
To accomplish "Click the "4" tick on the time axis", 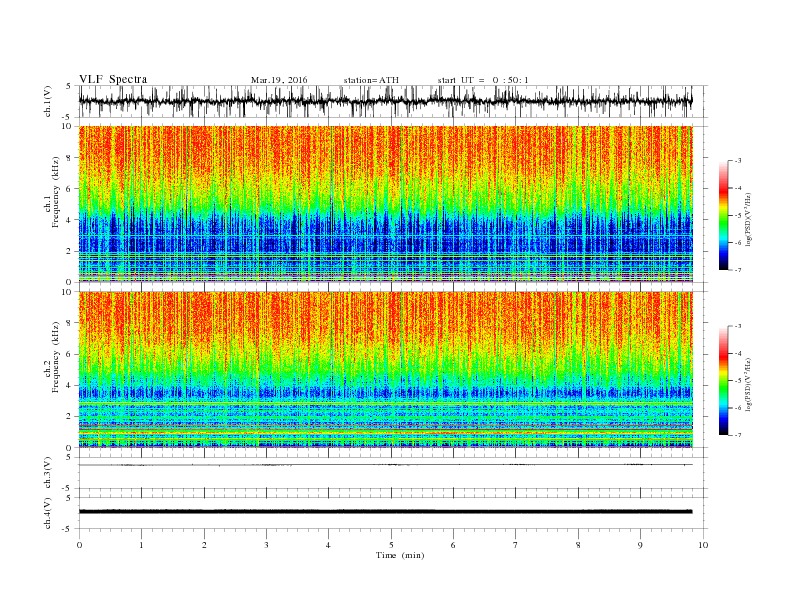I will (x=328, y=545).
